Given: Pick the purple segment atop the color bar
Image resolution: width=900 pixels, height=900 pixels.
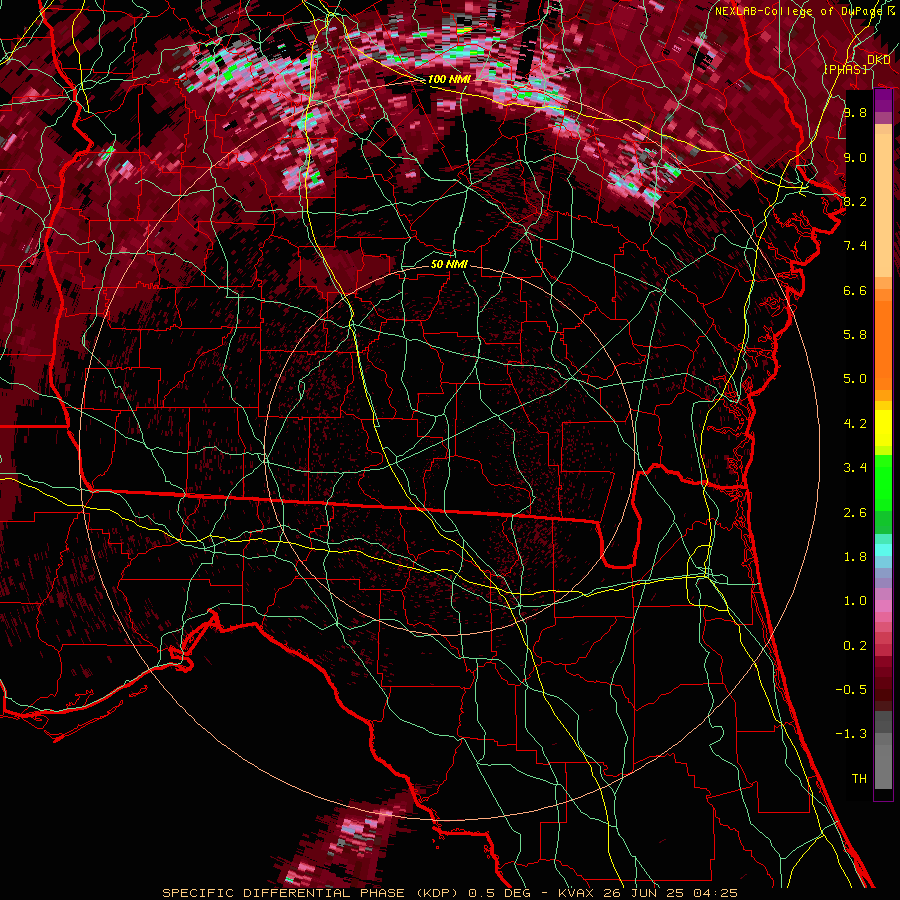Looking at the screenshot, I should pyautogui.click(x=883, y=101).
